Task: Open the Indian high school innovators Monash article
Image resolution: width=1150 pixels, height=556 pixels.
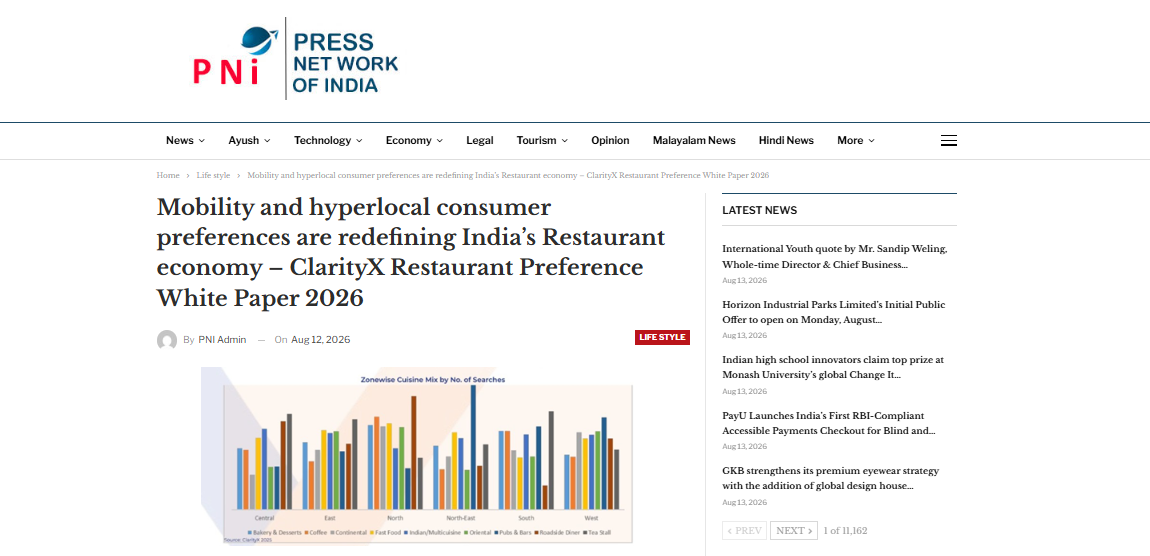Action: pos(832,367)
